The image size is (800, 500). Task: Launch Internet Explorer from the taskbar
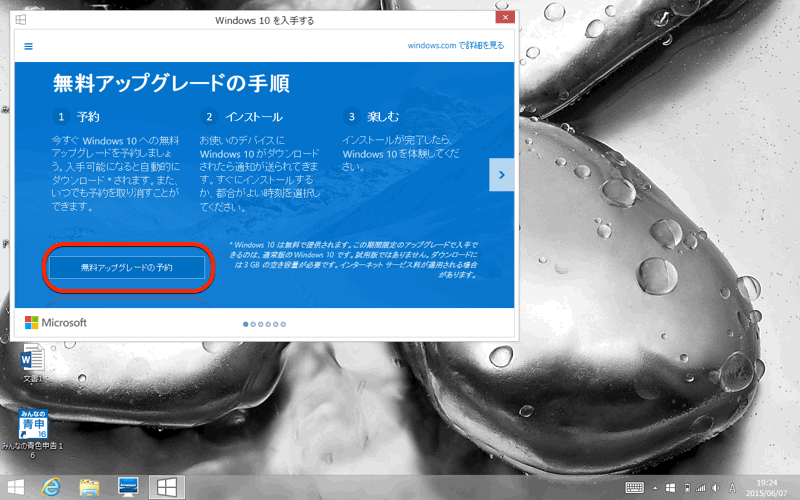click(50, 487)
